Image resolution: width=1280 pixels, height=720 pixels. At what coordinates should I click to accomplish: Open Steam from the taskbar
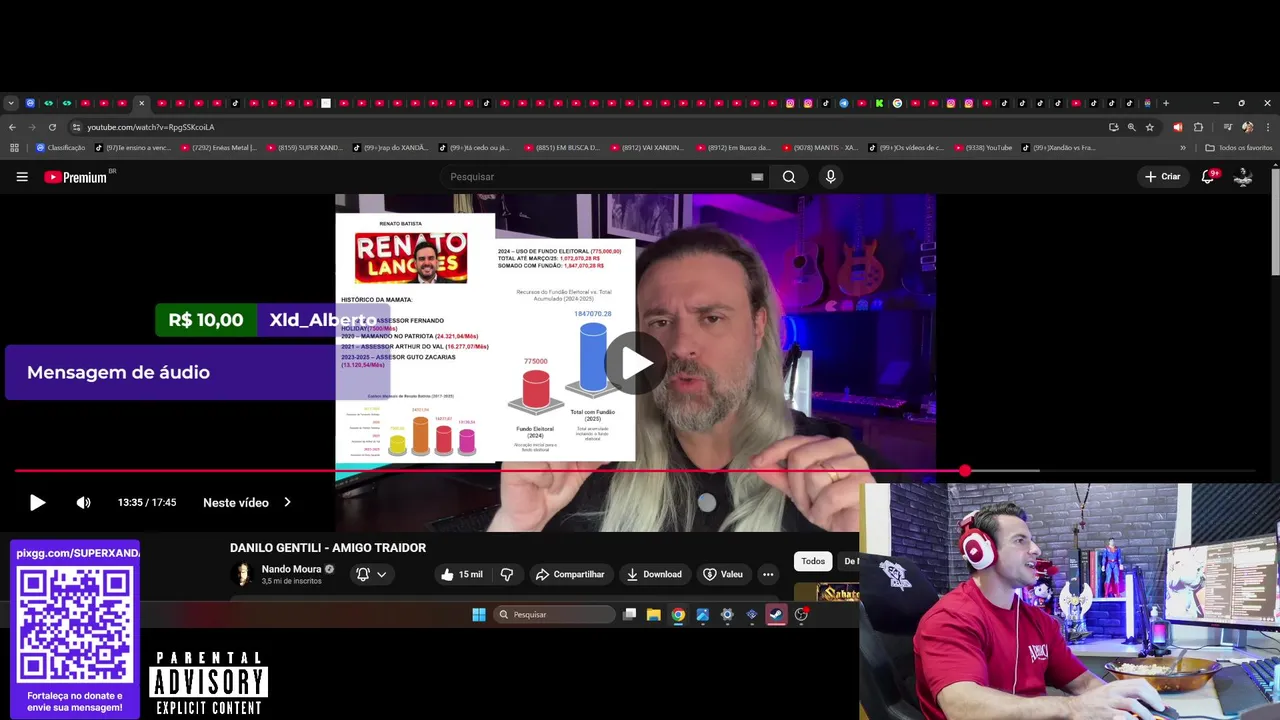point(776,615)
